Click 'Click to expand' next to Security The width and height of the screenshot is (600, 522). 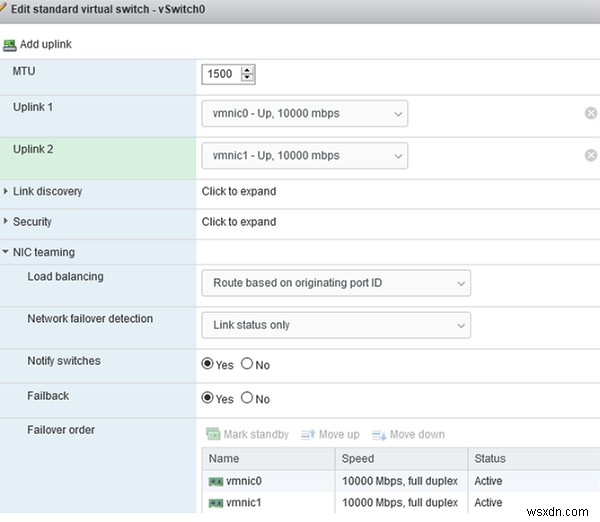tap(239, 222)
